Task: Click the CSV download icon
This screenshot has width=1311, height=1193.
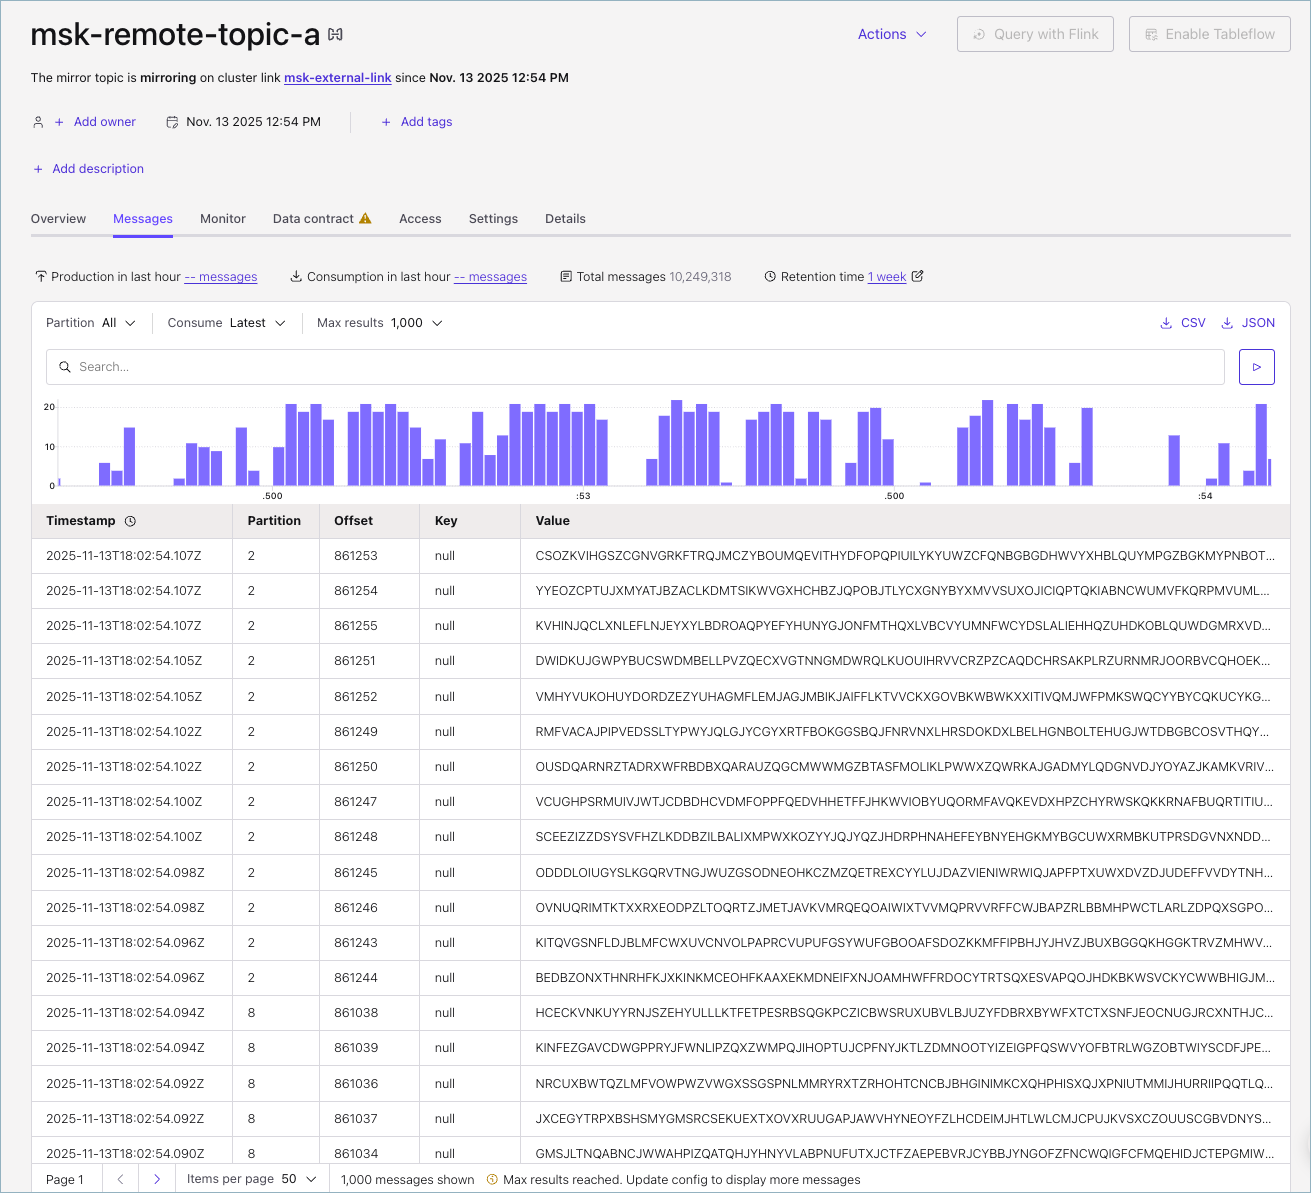Action: point(1166,323)
